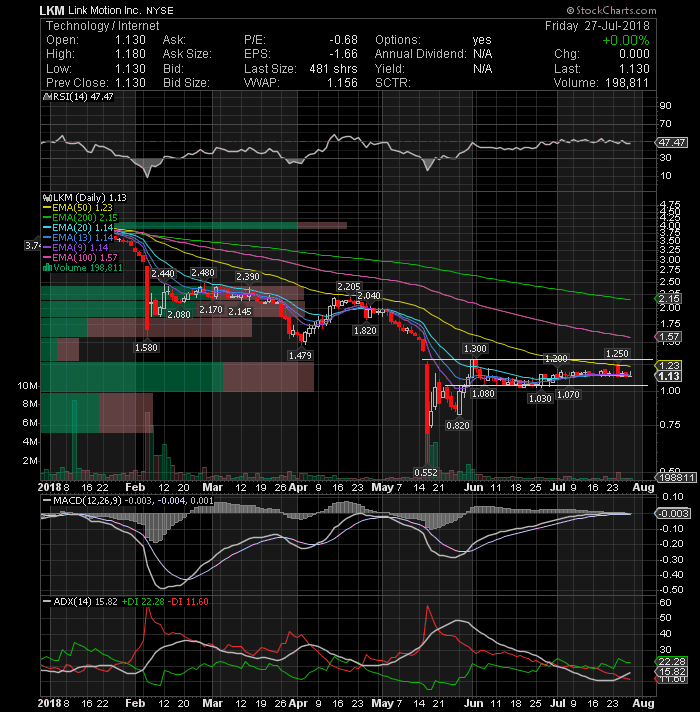Screen dimensions: 700x712
Task: Click the Options value yes
Action: coord(482,40)
